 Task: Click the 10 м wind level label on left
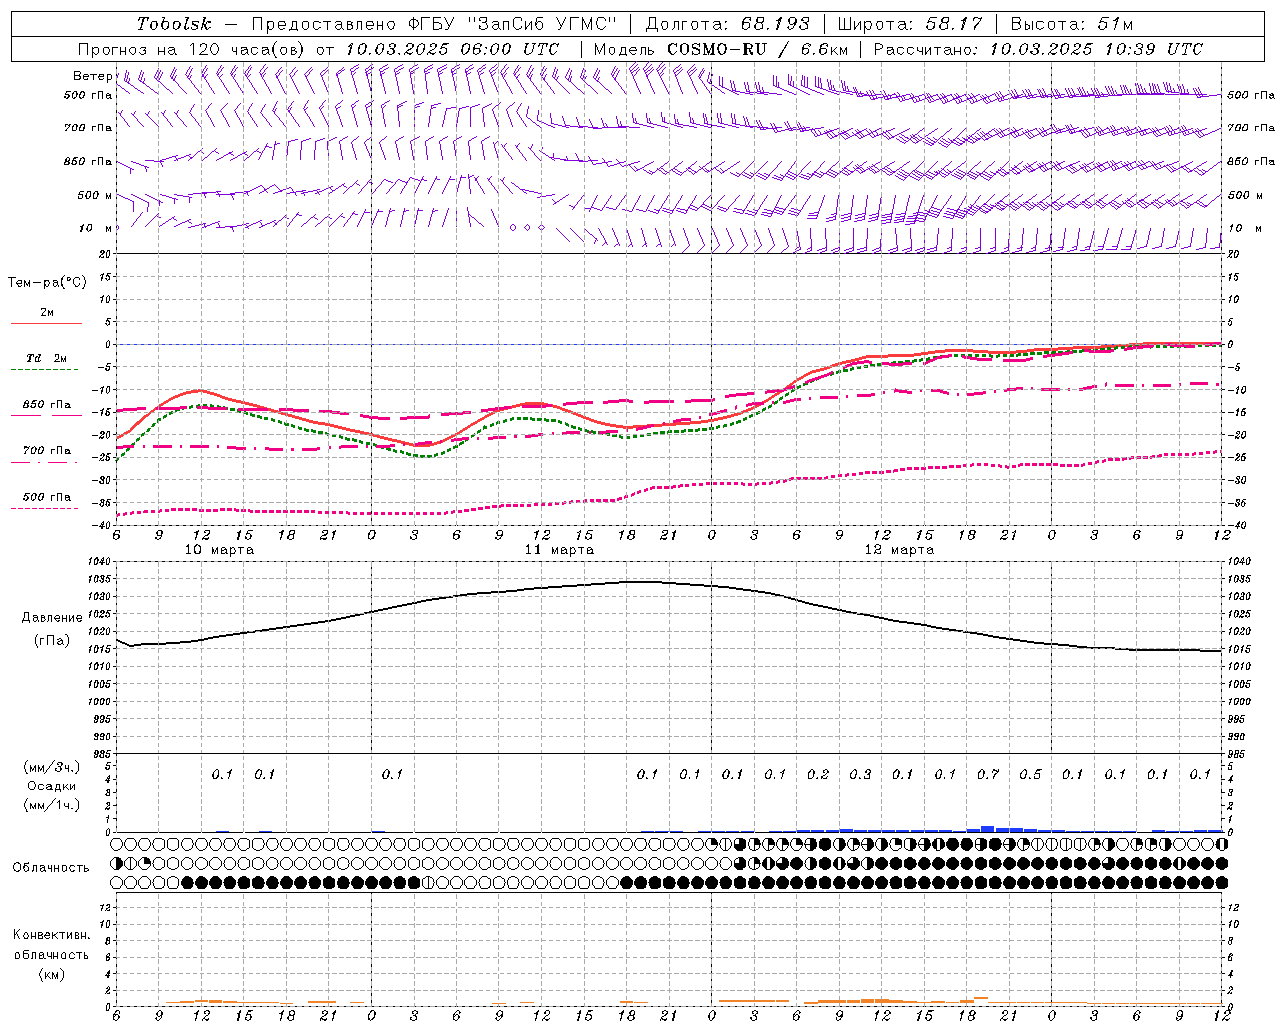tap(96, 228)
